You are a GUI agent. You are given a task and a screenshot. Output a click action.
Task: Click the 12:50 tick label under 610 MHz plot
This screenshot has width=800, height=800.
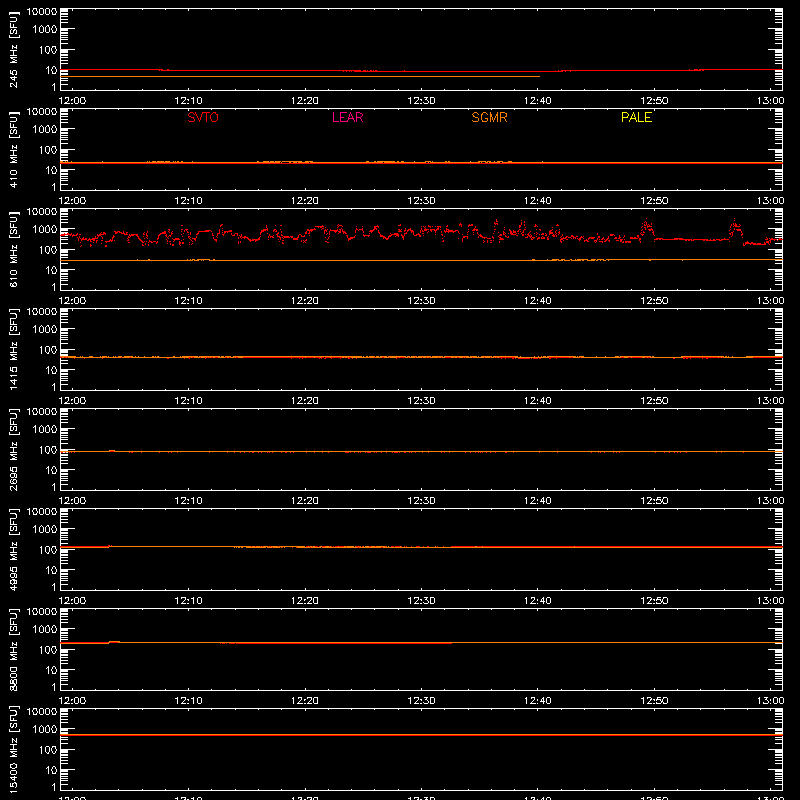coord(654,301)
